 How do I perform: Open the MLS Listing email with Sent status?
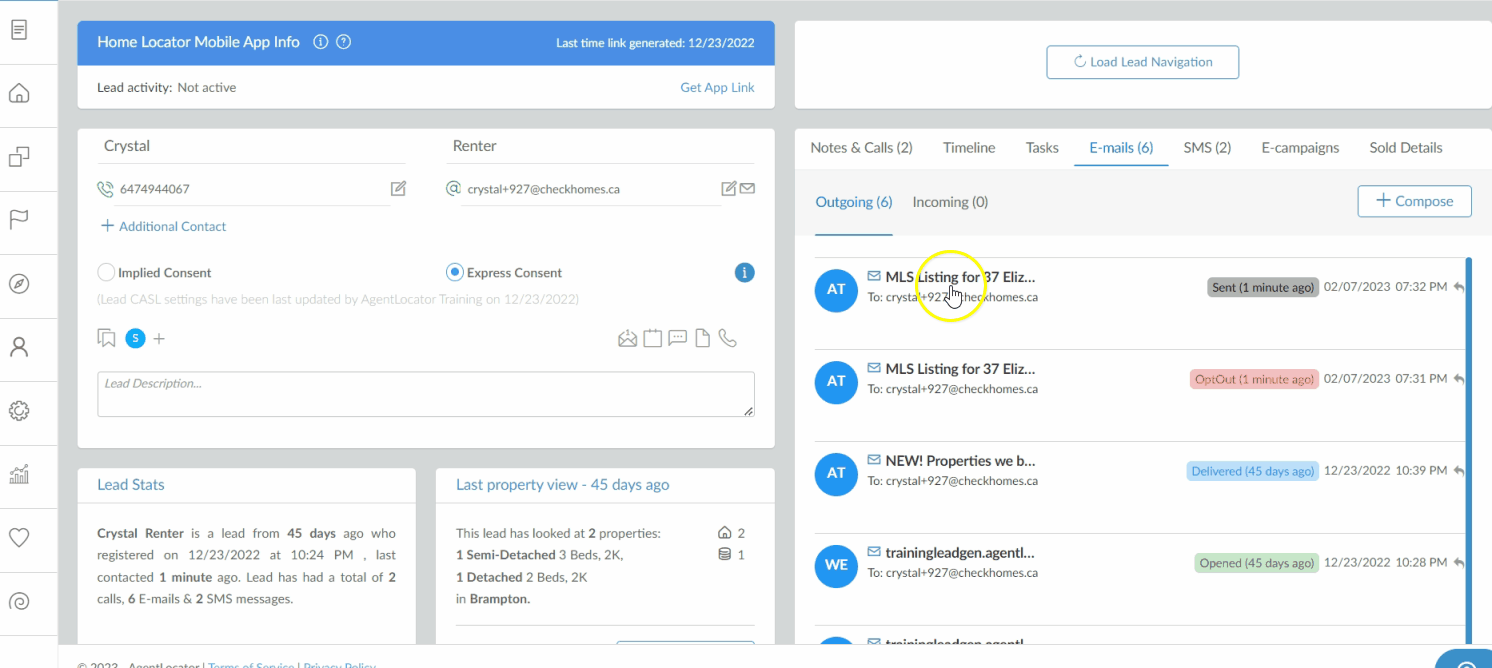960,277
